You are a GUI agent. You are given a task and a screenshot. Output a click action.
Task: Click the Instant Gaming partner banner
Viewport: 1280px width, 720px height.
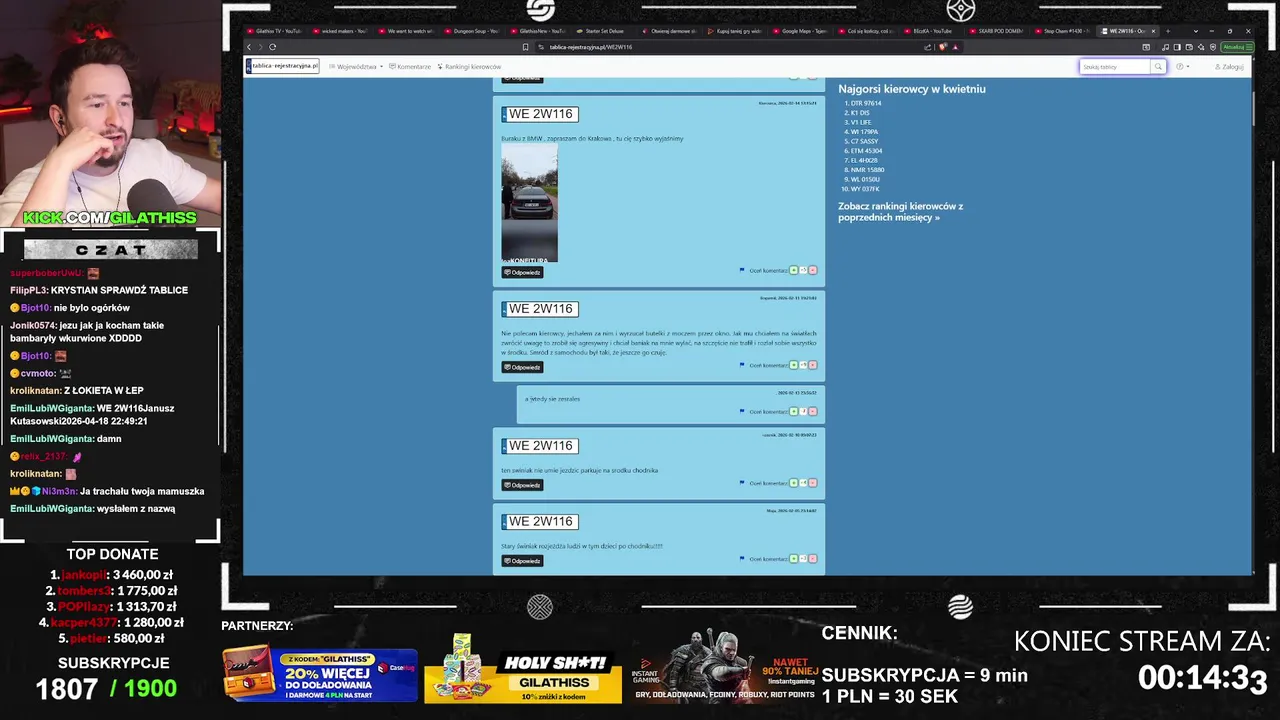[x=725, y=668]
